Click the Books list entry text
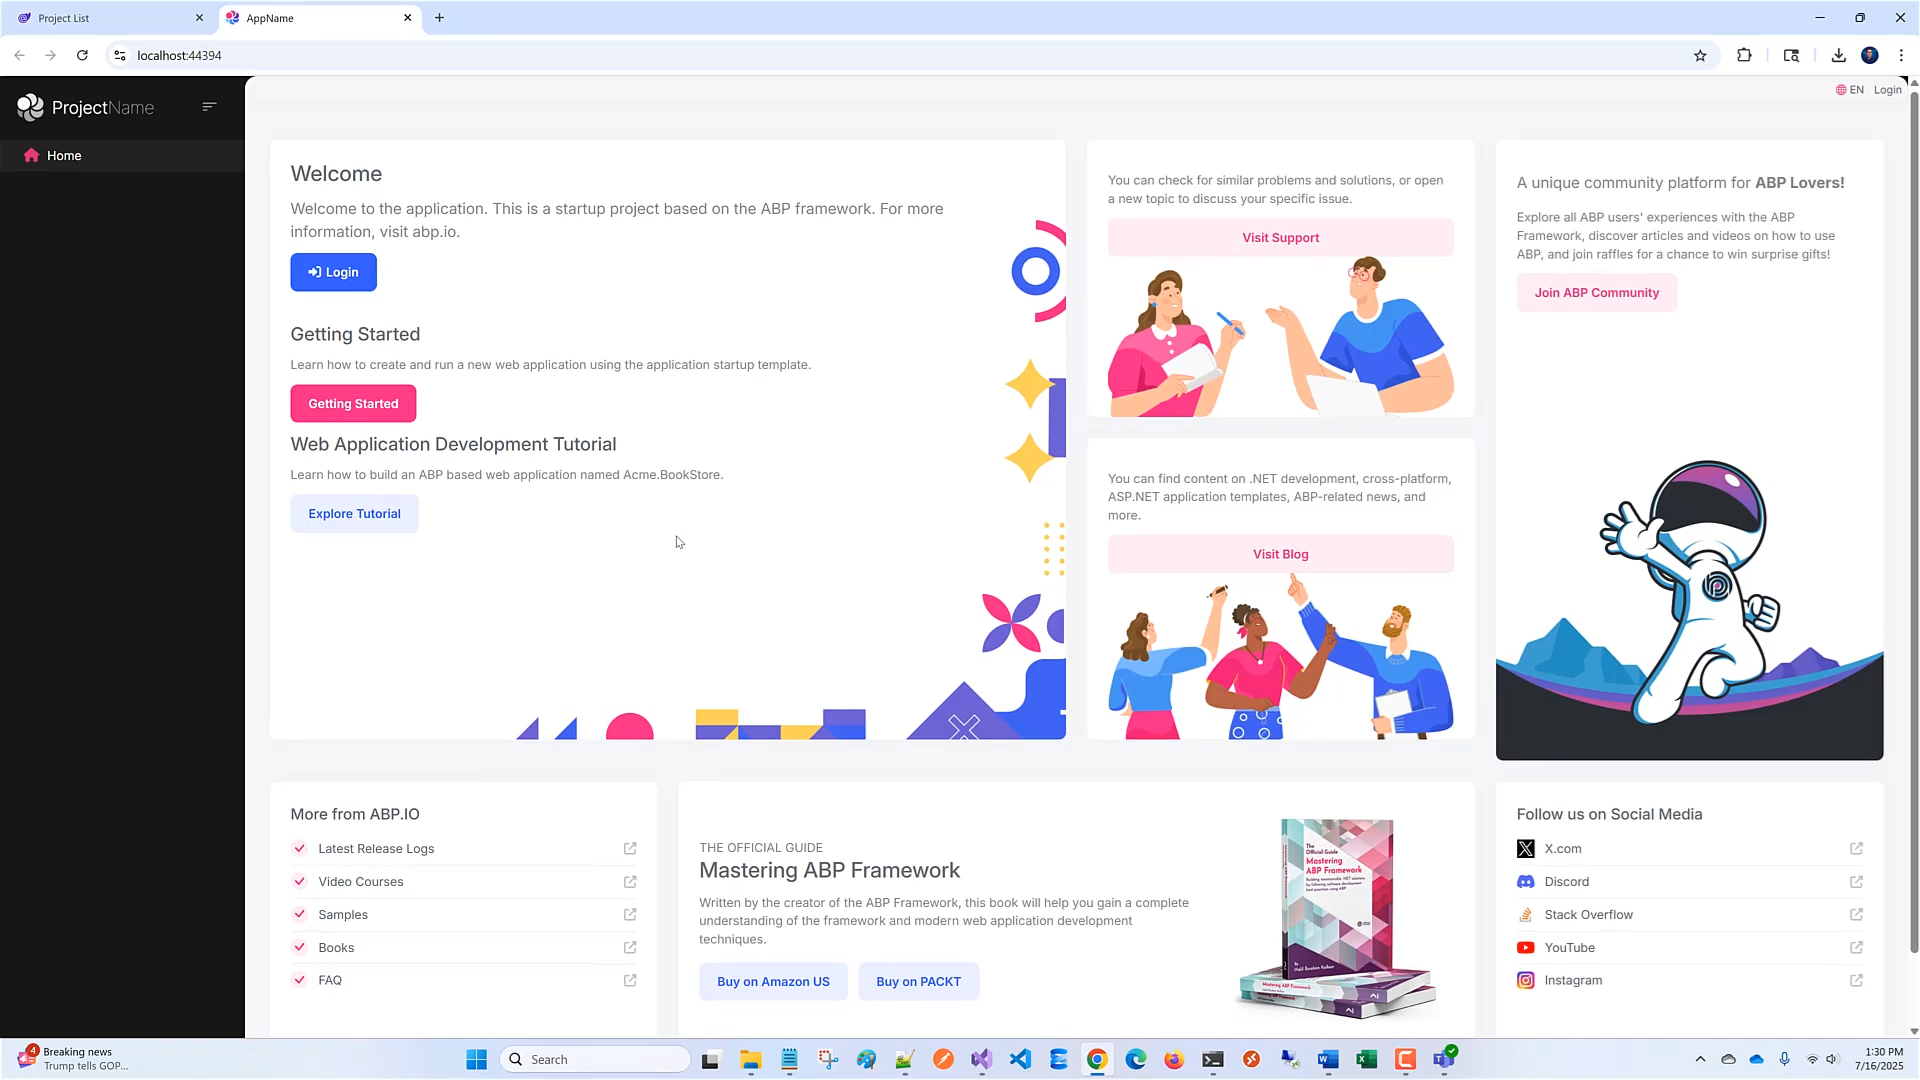Image resolution: width=1920 pixels, height=1080 pixels. coord(336,948)
